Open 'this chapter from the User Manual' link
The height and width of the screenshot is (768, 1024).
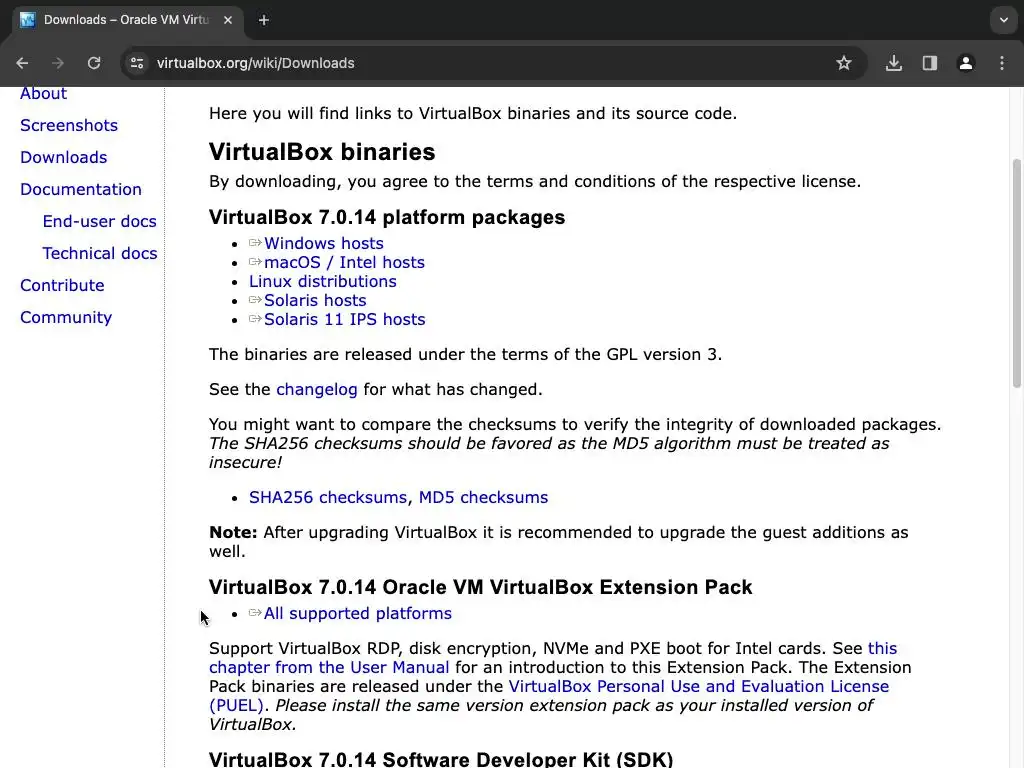tap(329, 667)
